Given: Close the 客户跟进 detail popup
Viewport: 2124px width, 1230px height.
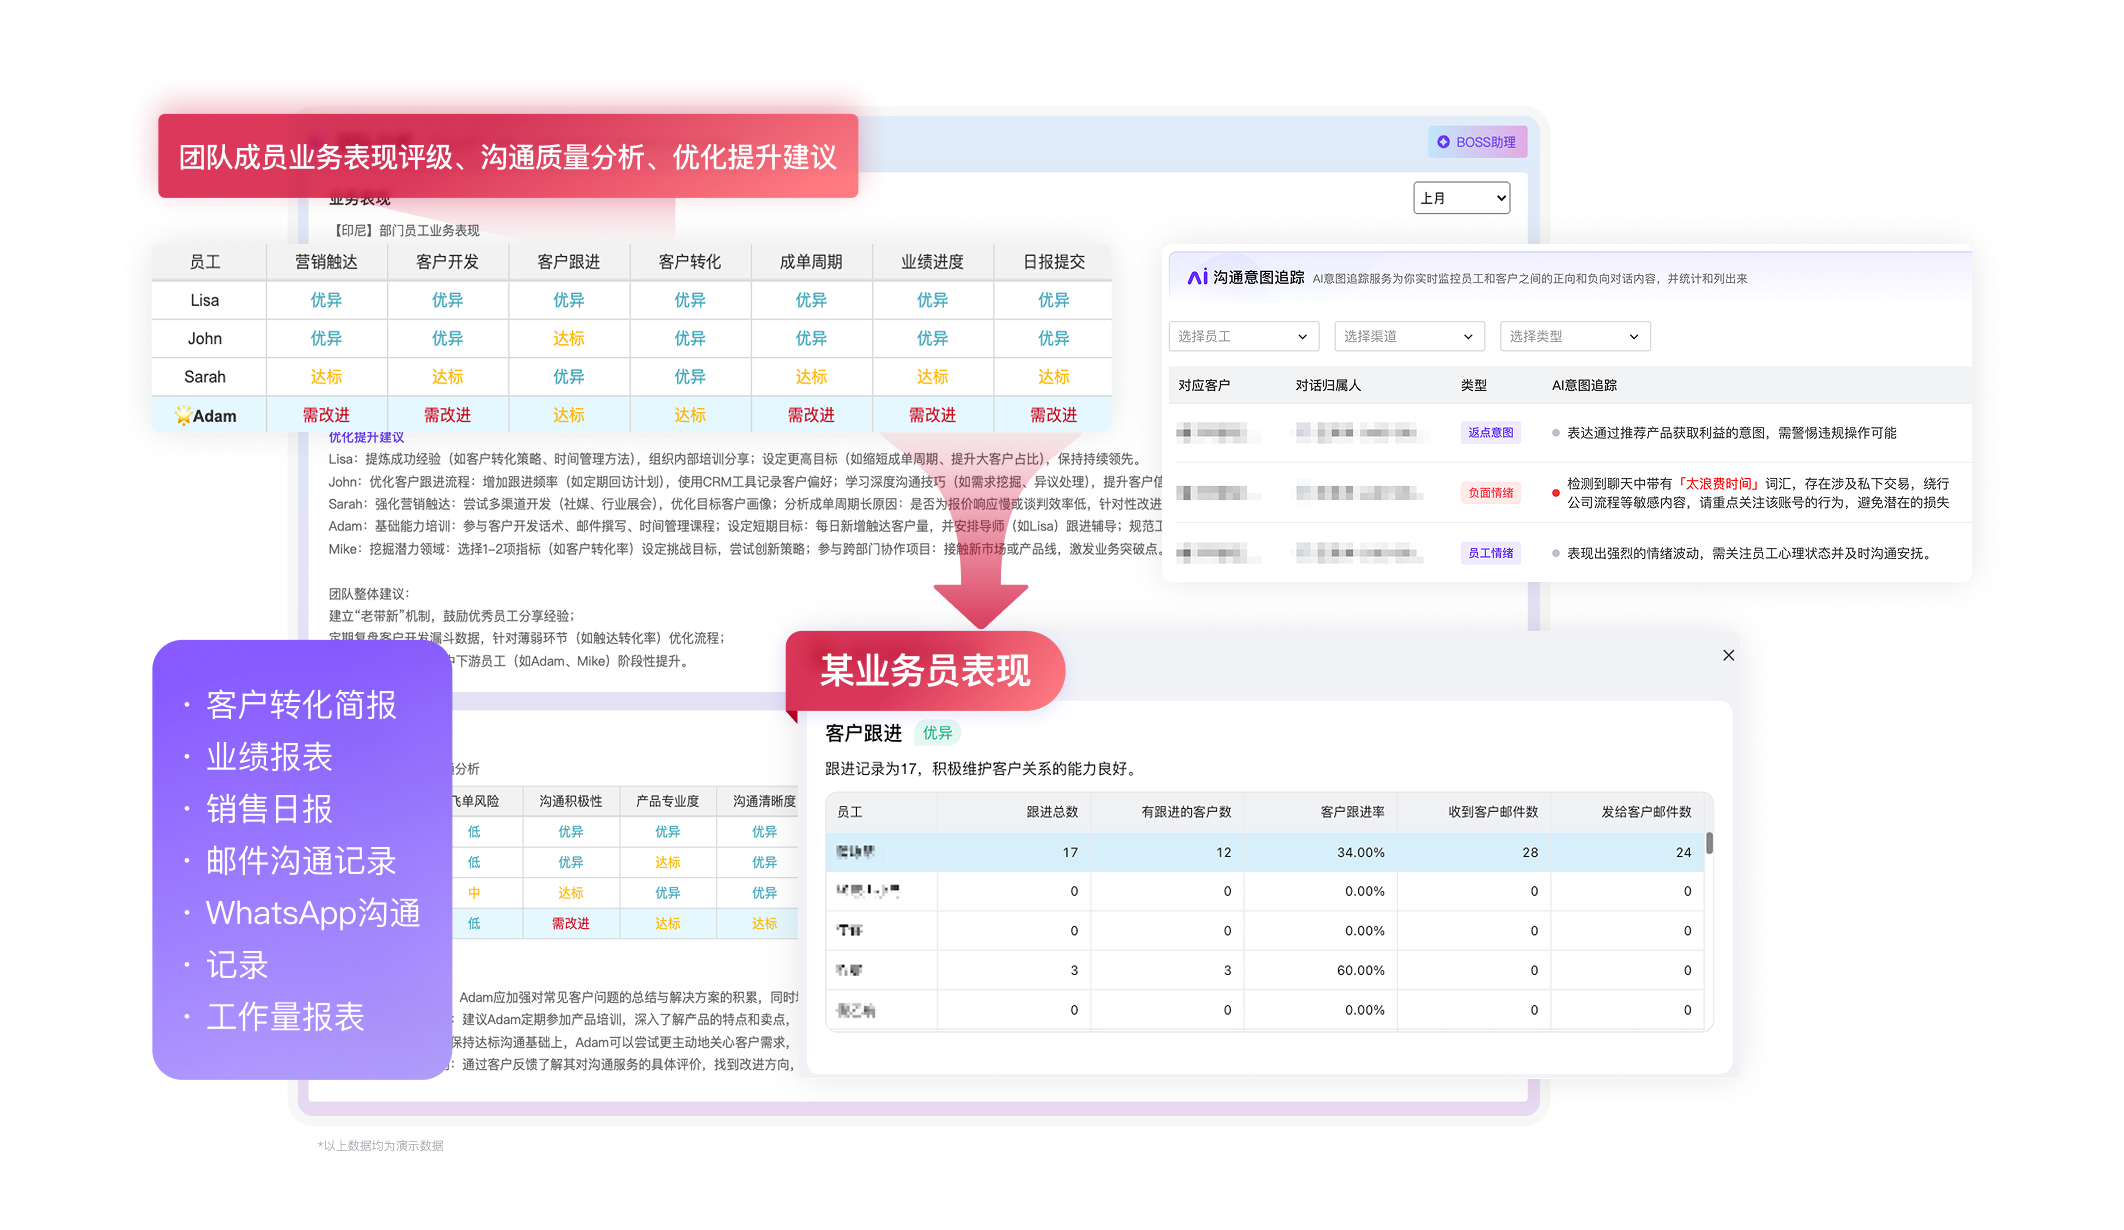Looking at the screenshot, I should pos(1728,655).
